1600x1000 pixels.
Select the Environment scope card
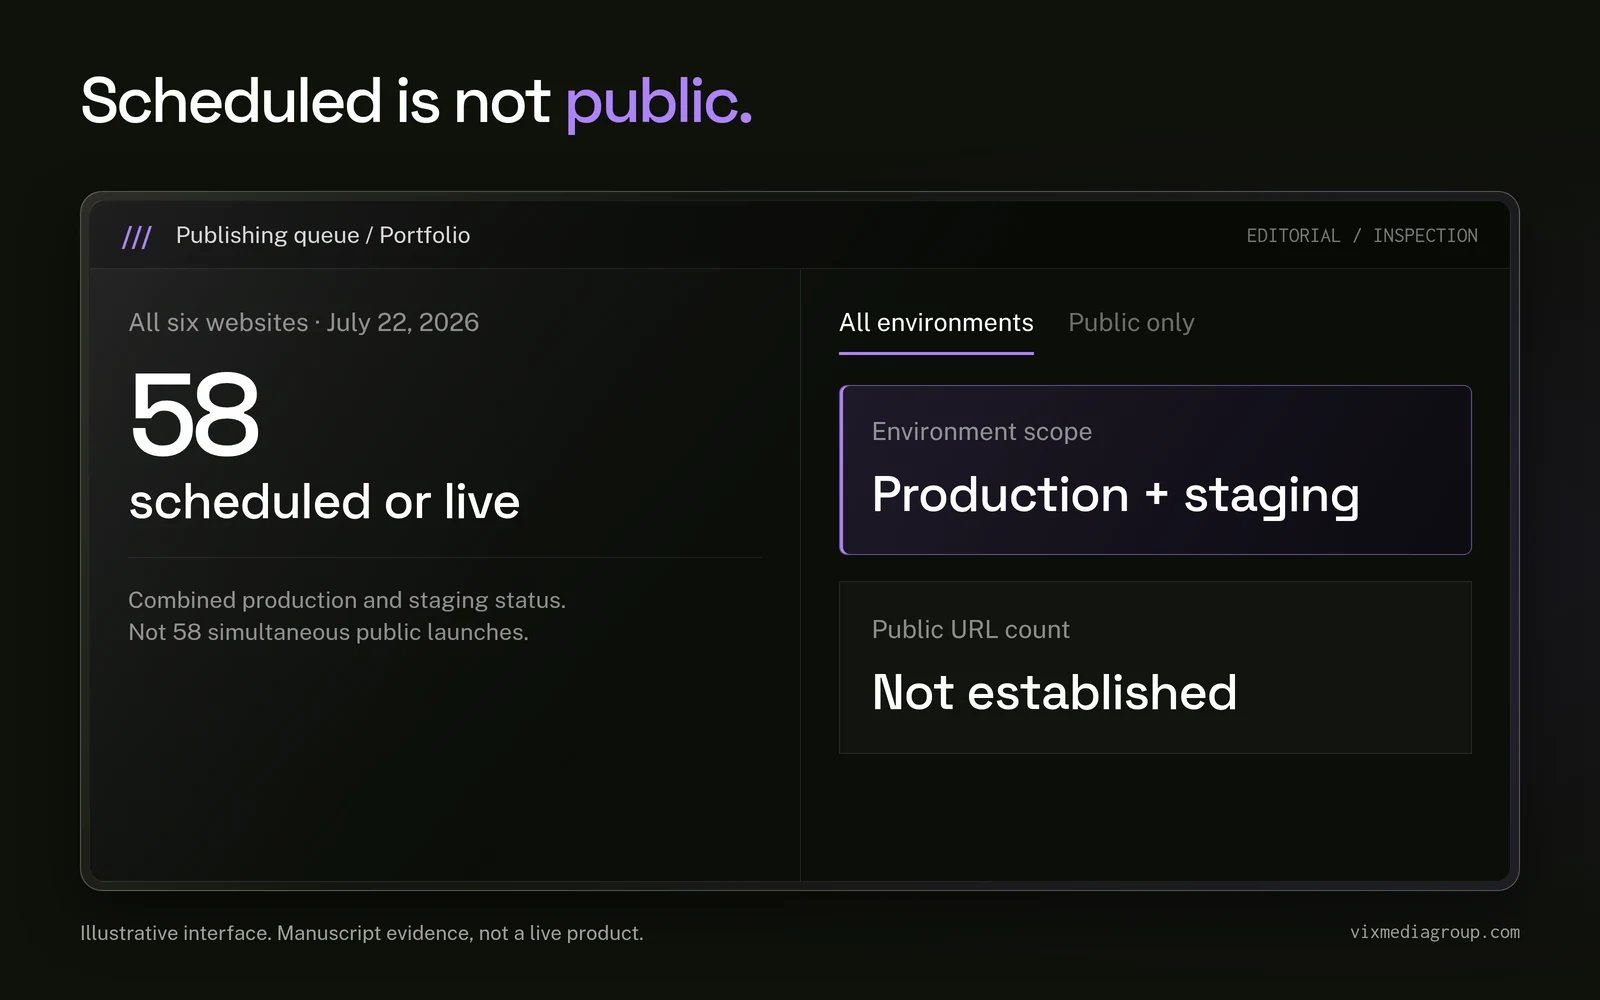pos(1155,470)
